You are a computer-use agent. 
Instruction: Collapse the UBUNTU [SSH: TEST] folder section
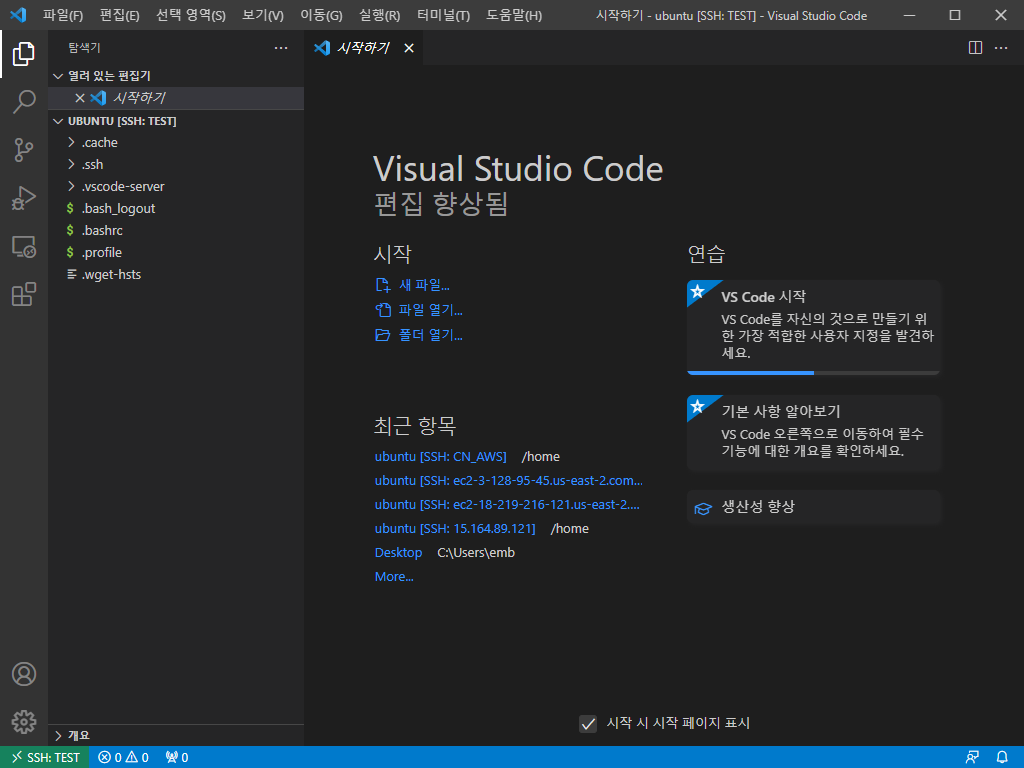point(58,121)
